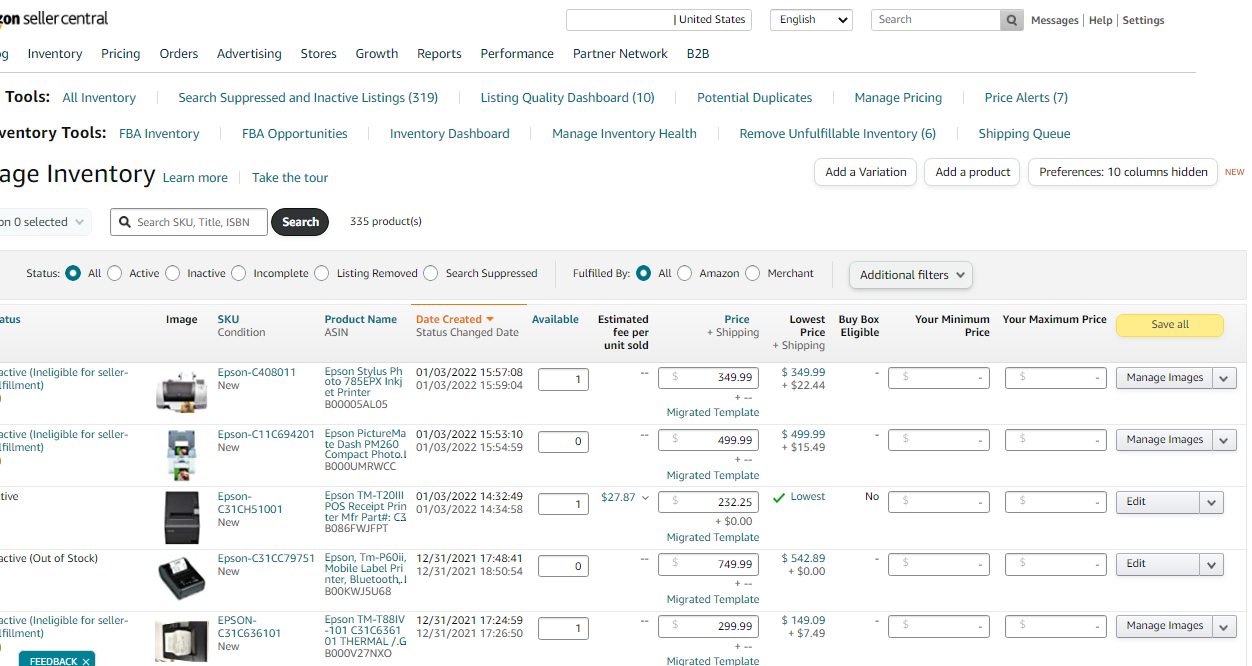The image size is (1252, 666).
Task: Select the Search Suppressed status filter
Action: click(431, 273)
